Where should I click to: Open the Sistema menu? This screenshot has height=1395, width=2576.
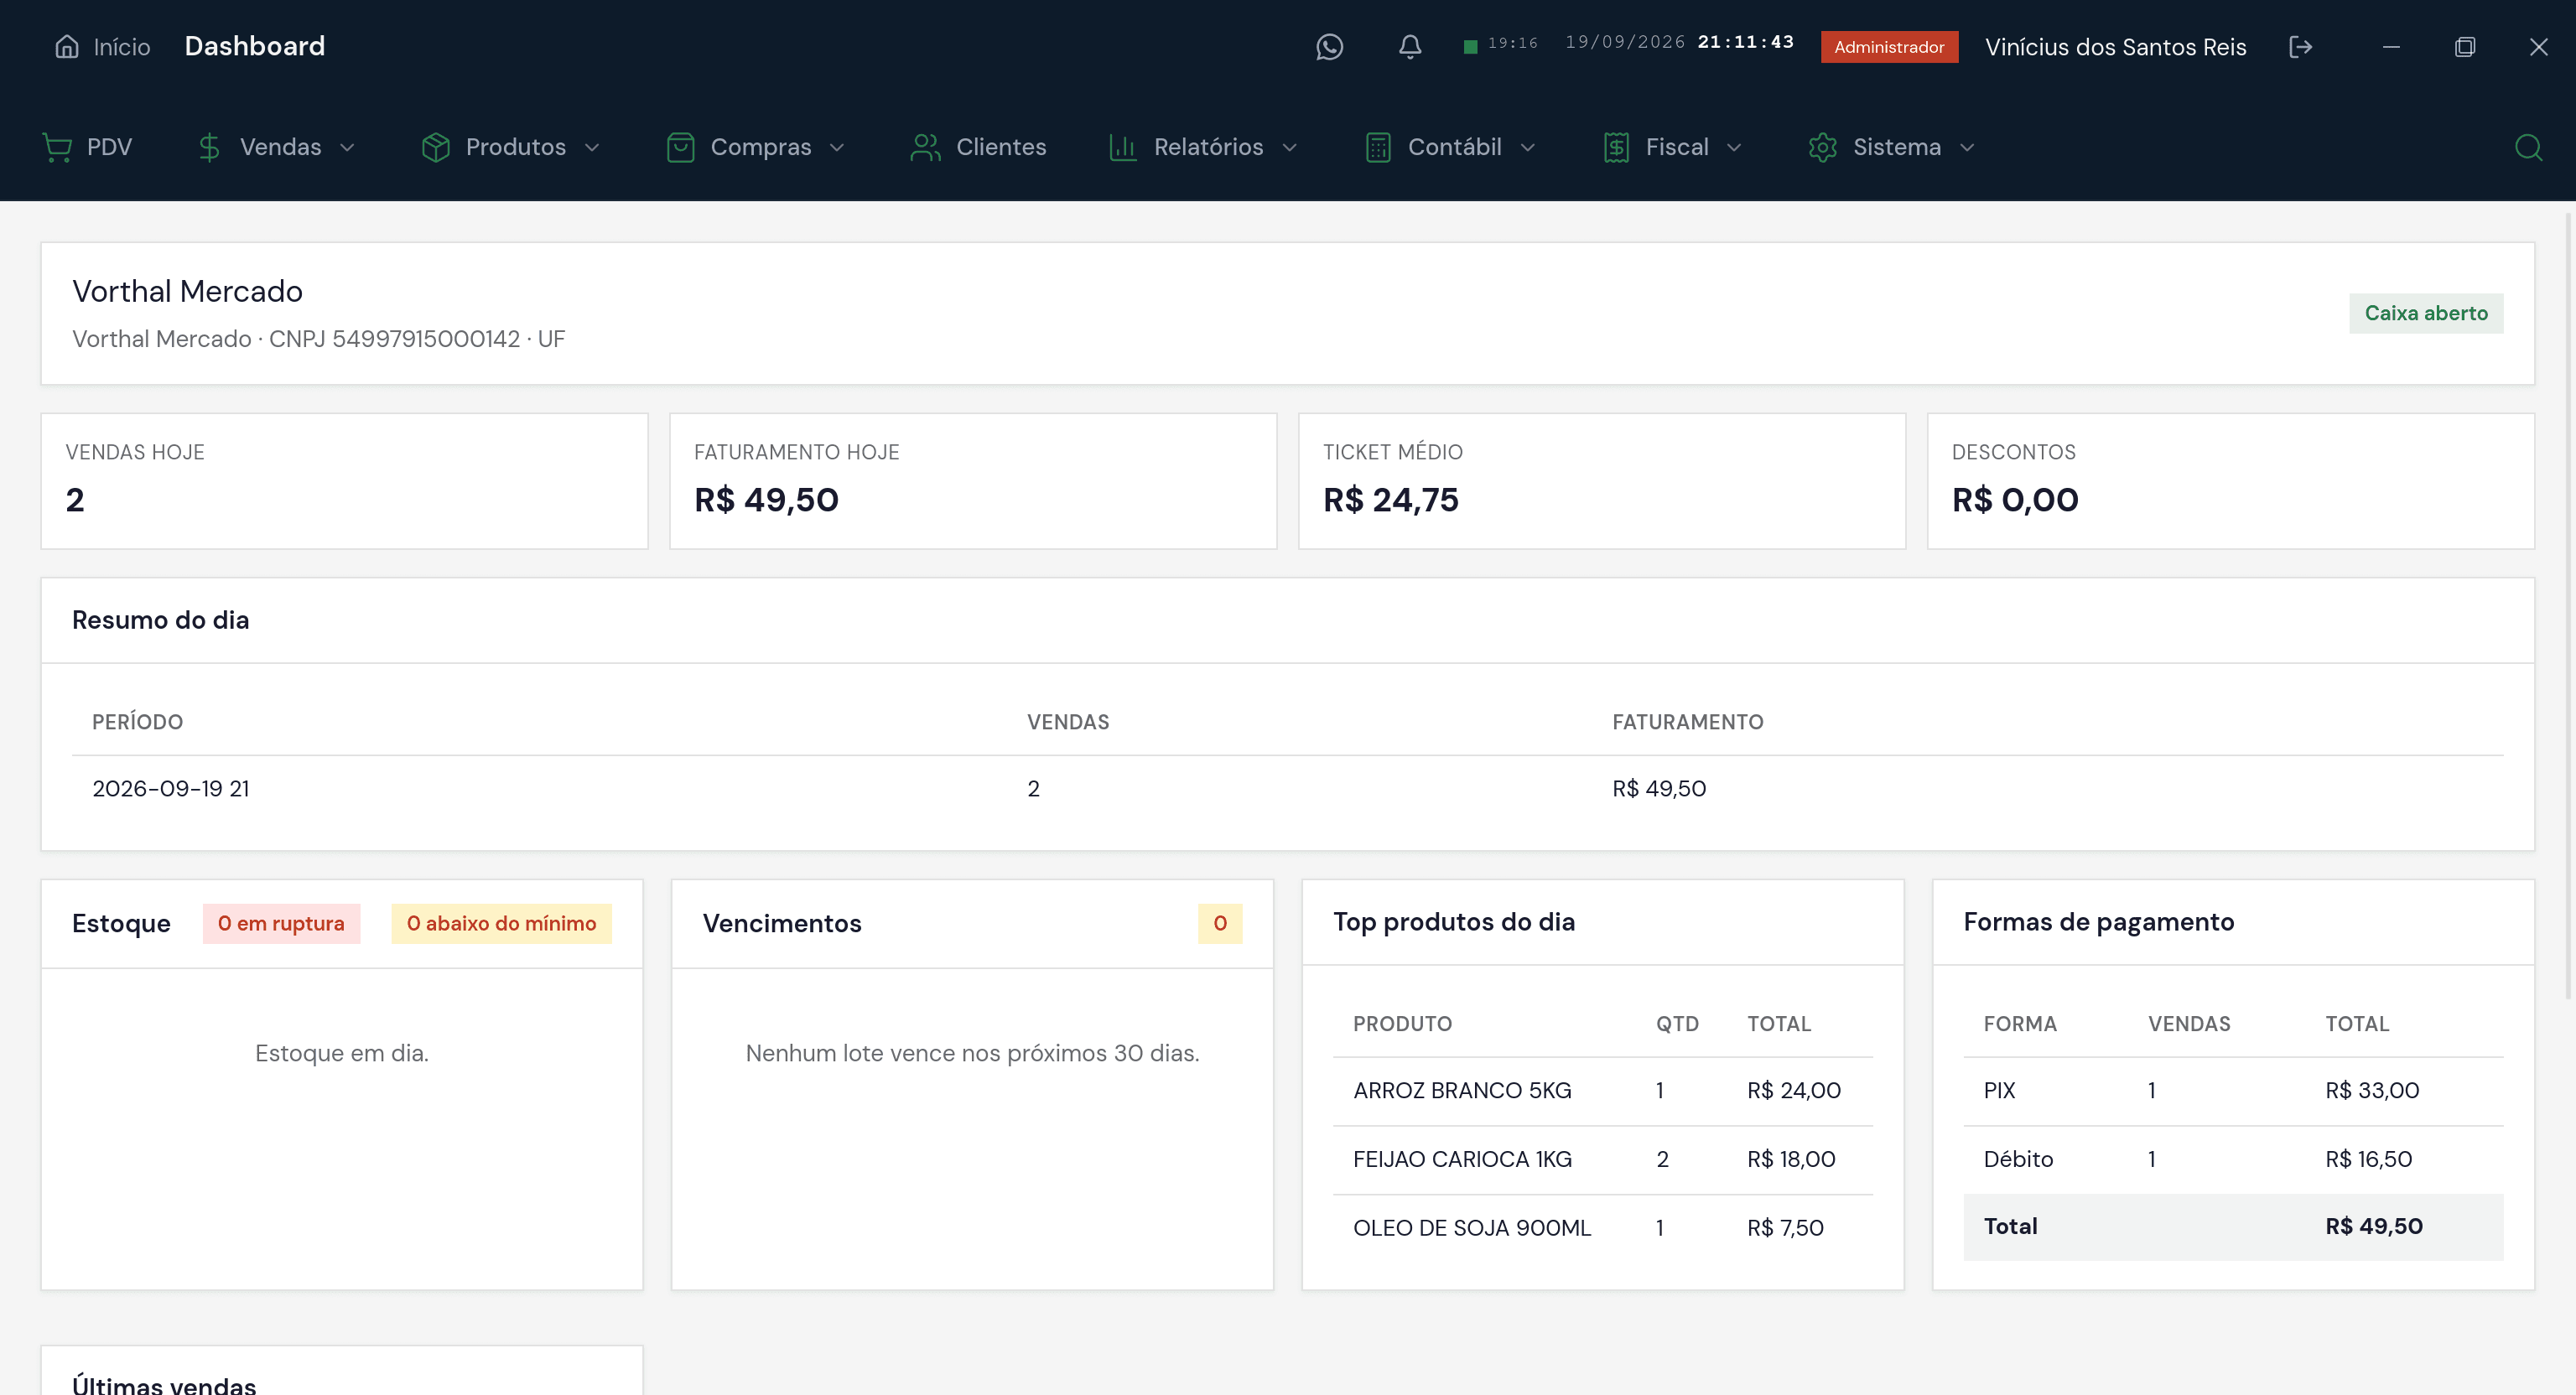click(x=1892, y=147)
